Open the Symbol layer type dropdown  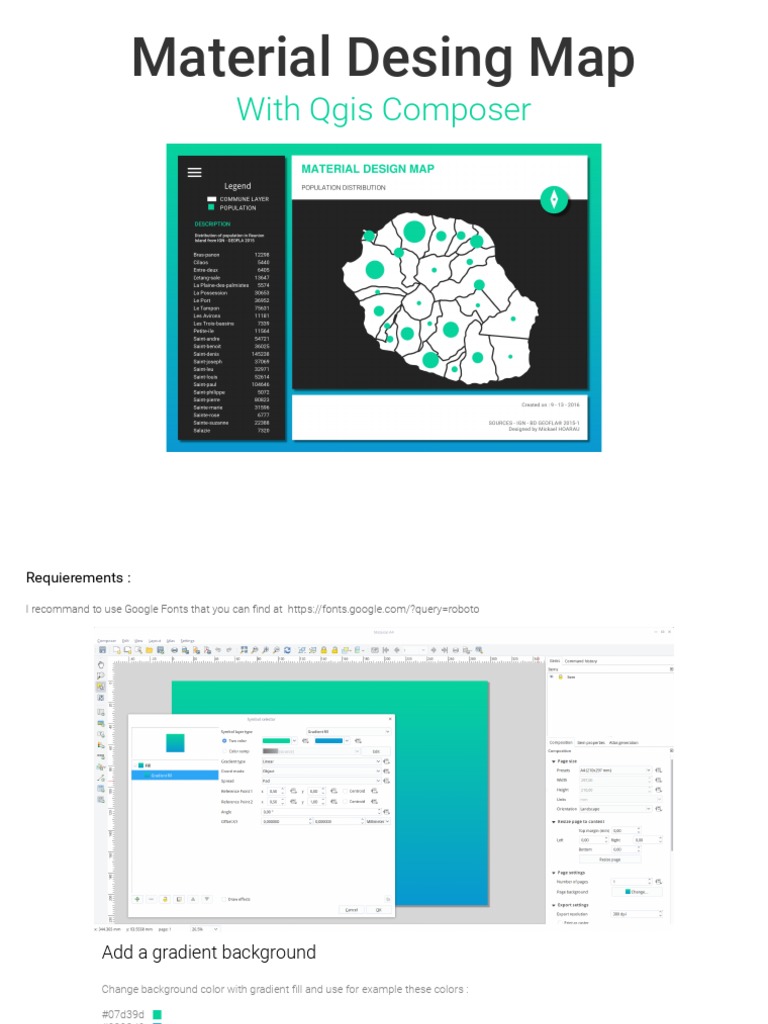click(348, 731)
